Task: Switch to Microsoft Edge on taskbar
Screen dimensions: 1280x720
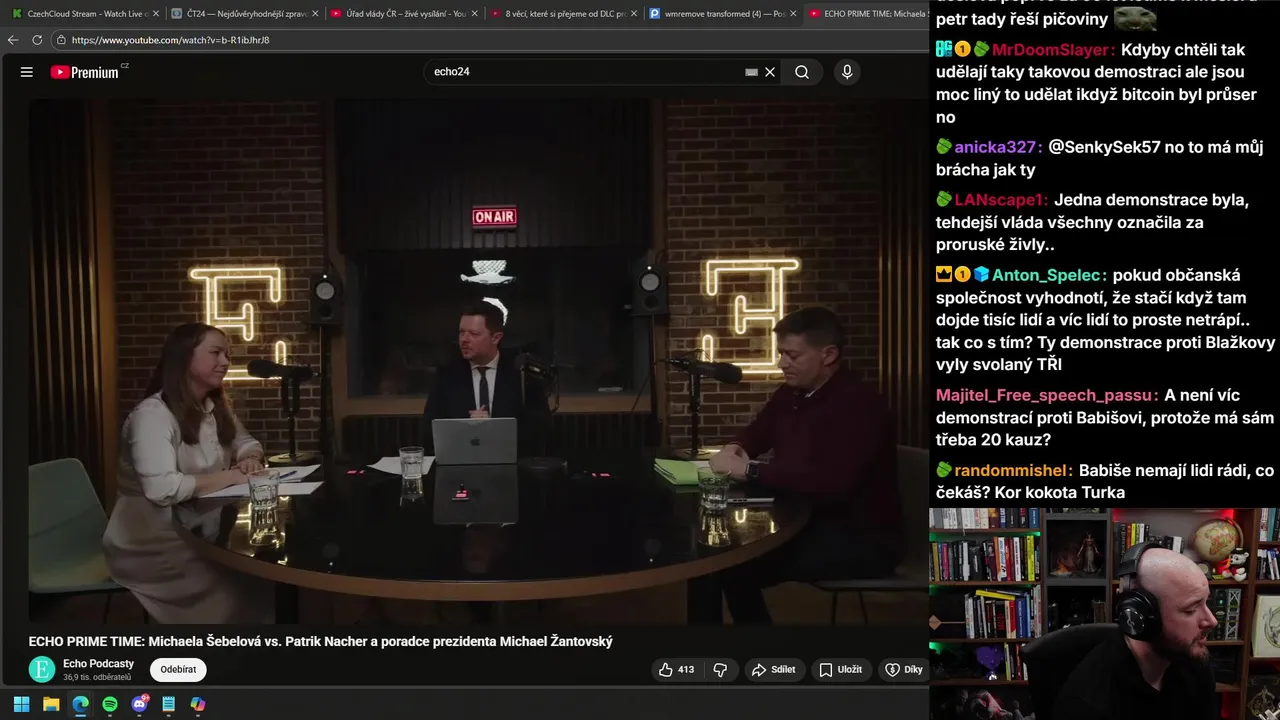Action: pyautogui.click(x=80, y=704)
